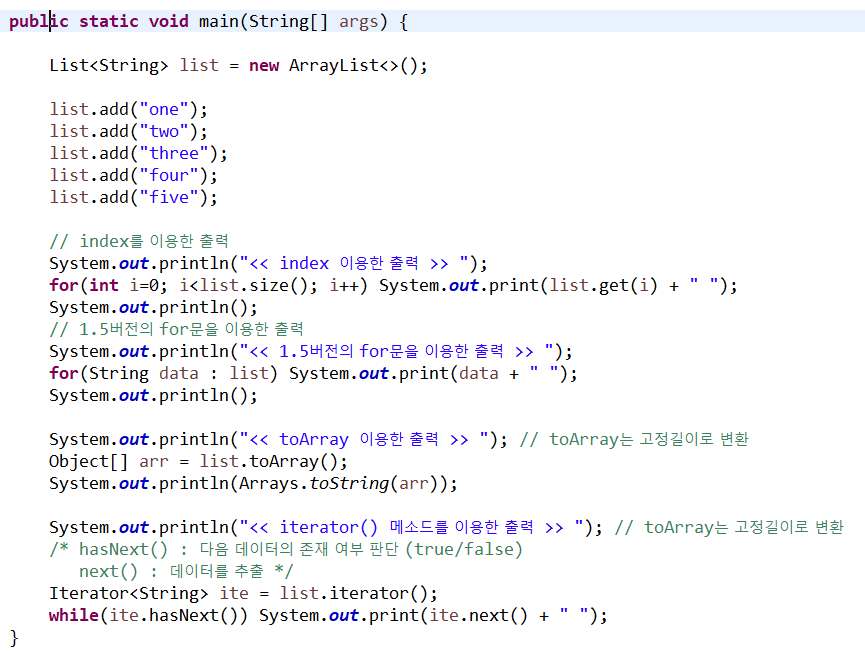Viewport: 865px width, 653px height.
Task: Click the Object[] arr = list.toArray() line
Action: pyautogui.click(x=199, y=461)
